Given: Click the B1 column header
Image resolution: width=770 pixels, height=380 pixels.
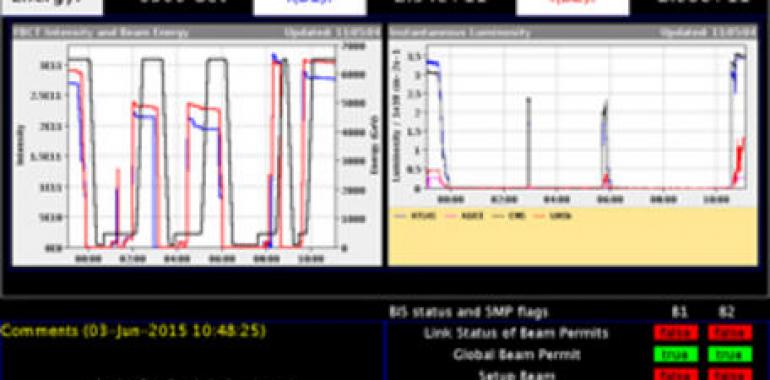Looking at the screenshot, I should (680, 312).
